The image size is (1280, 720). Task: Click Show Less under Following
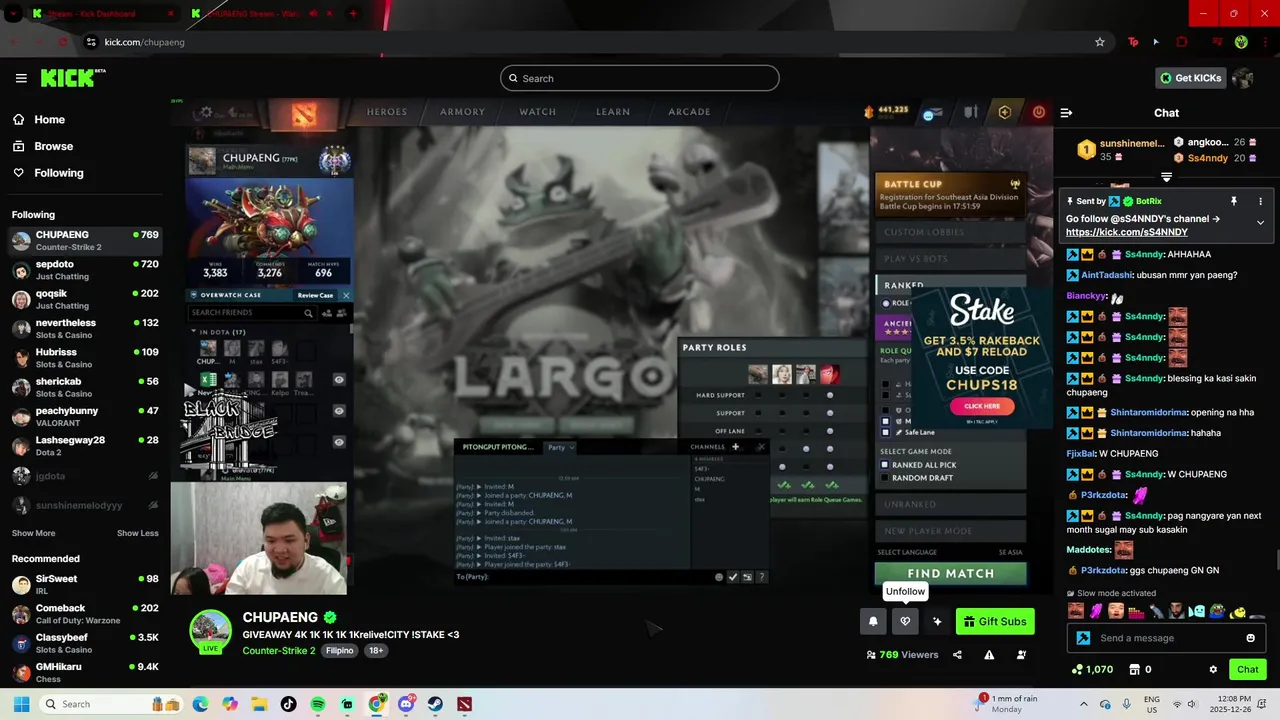(137, 533)
